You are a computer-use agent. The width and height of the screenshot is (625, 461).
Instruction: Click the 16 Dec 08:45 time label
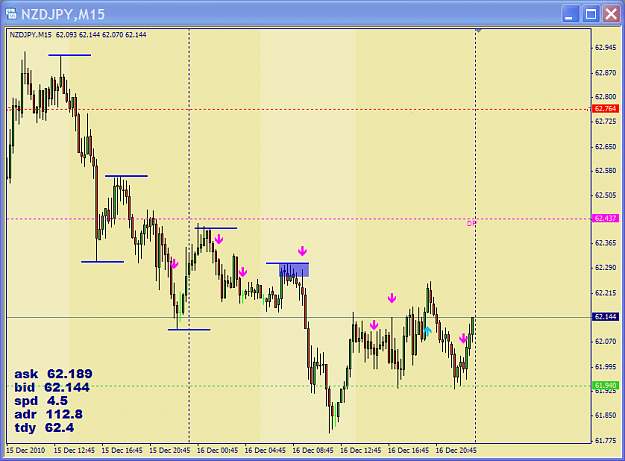(313, 450)
